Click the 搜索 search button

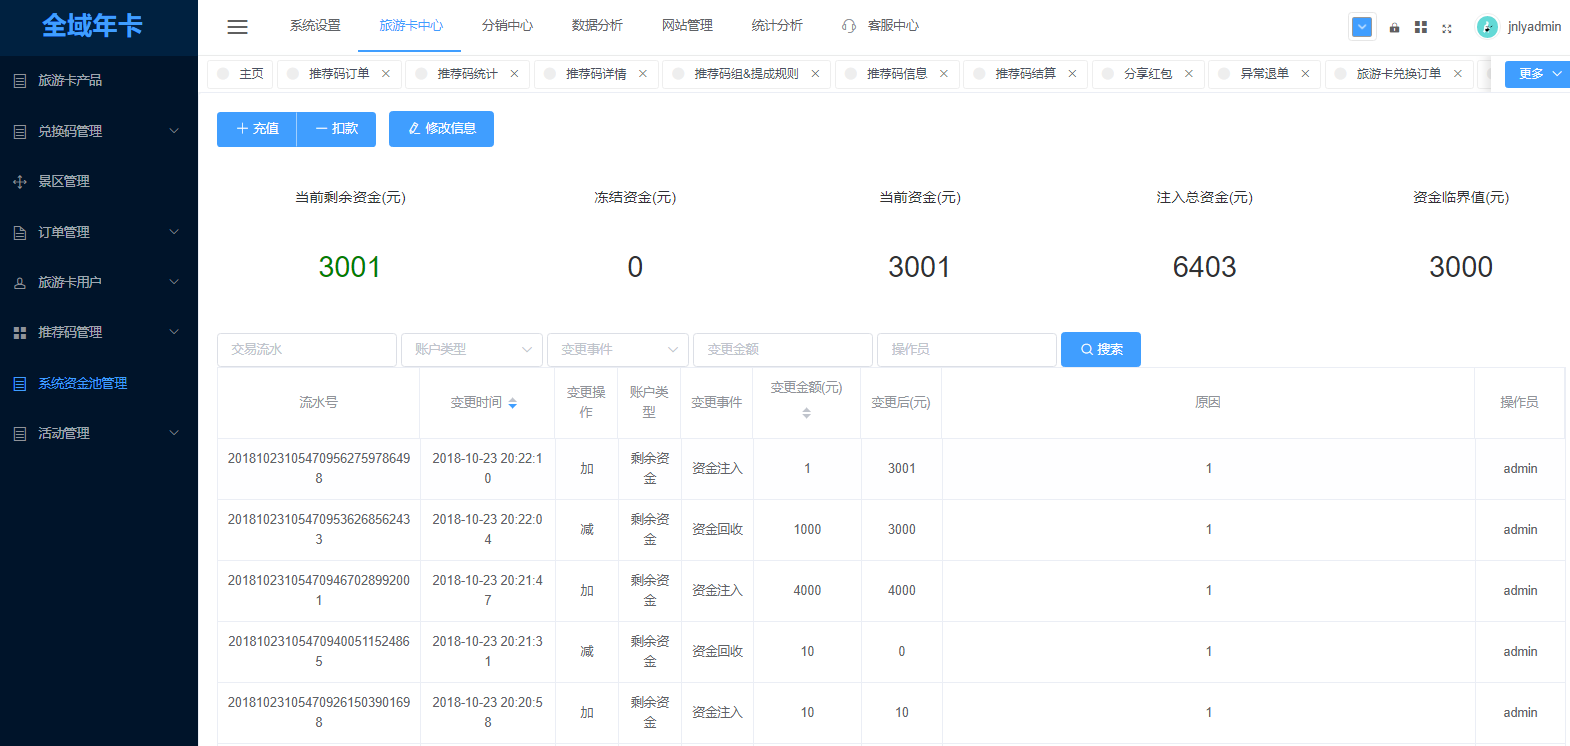1100,349
